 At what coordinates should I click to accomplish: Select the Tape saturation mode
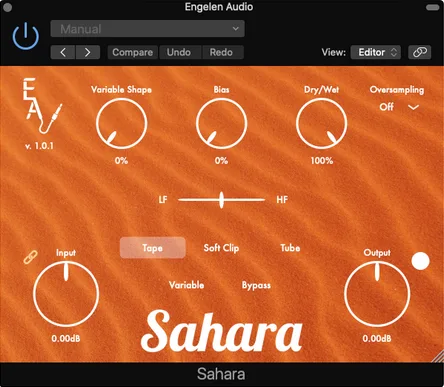click(152, 248)
